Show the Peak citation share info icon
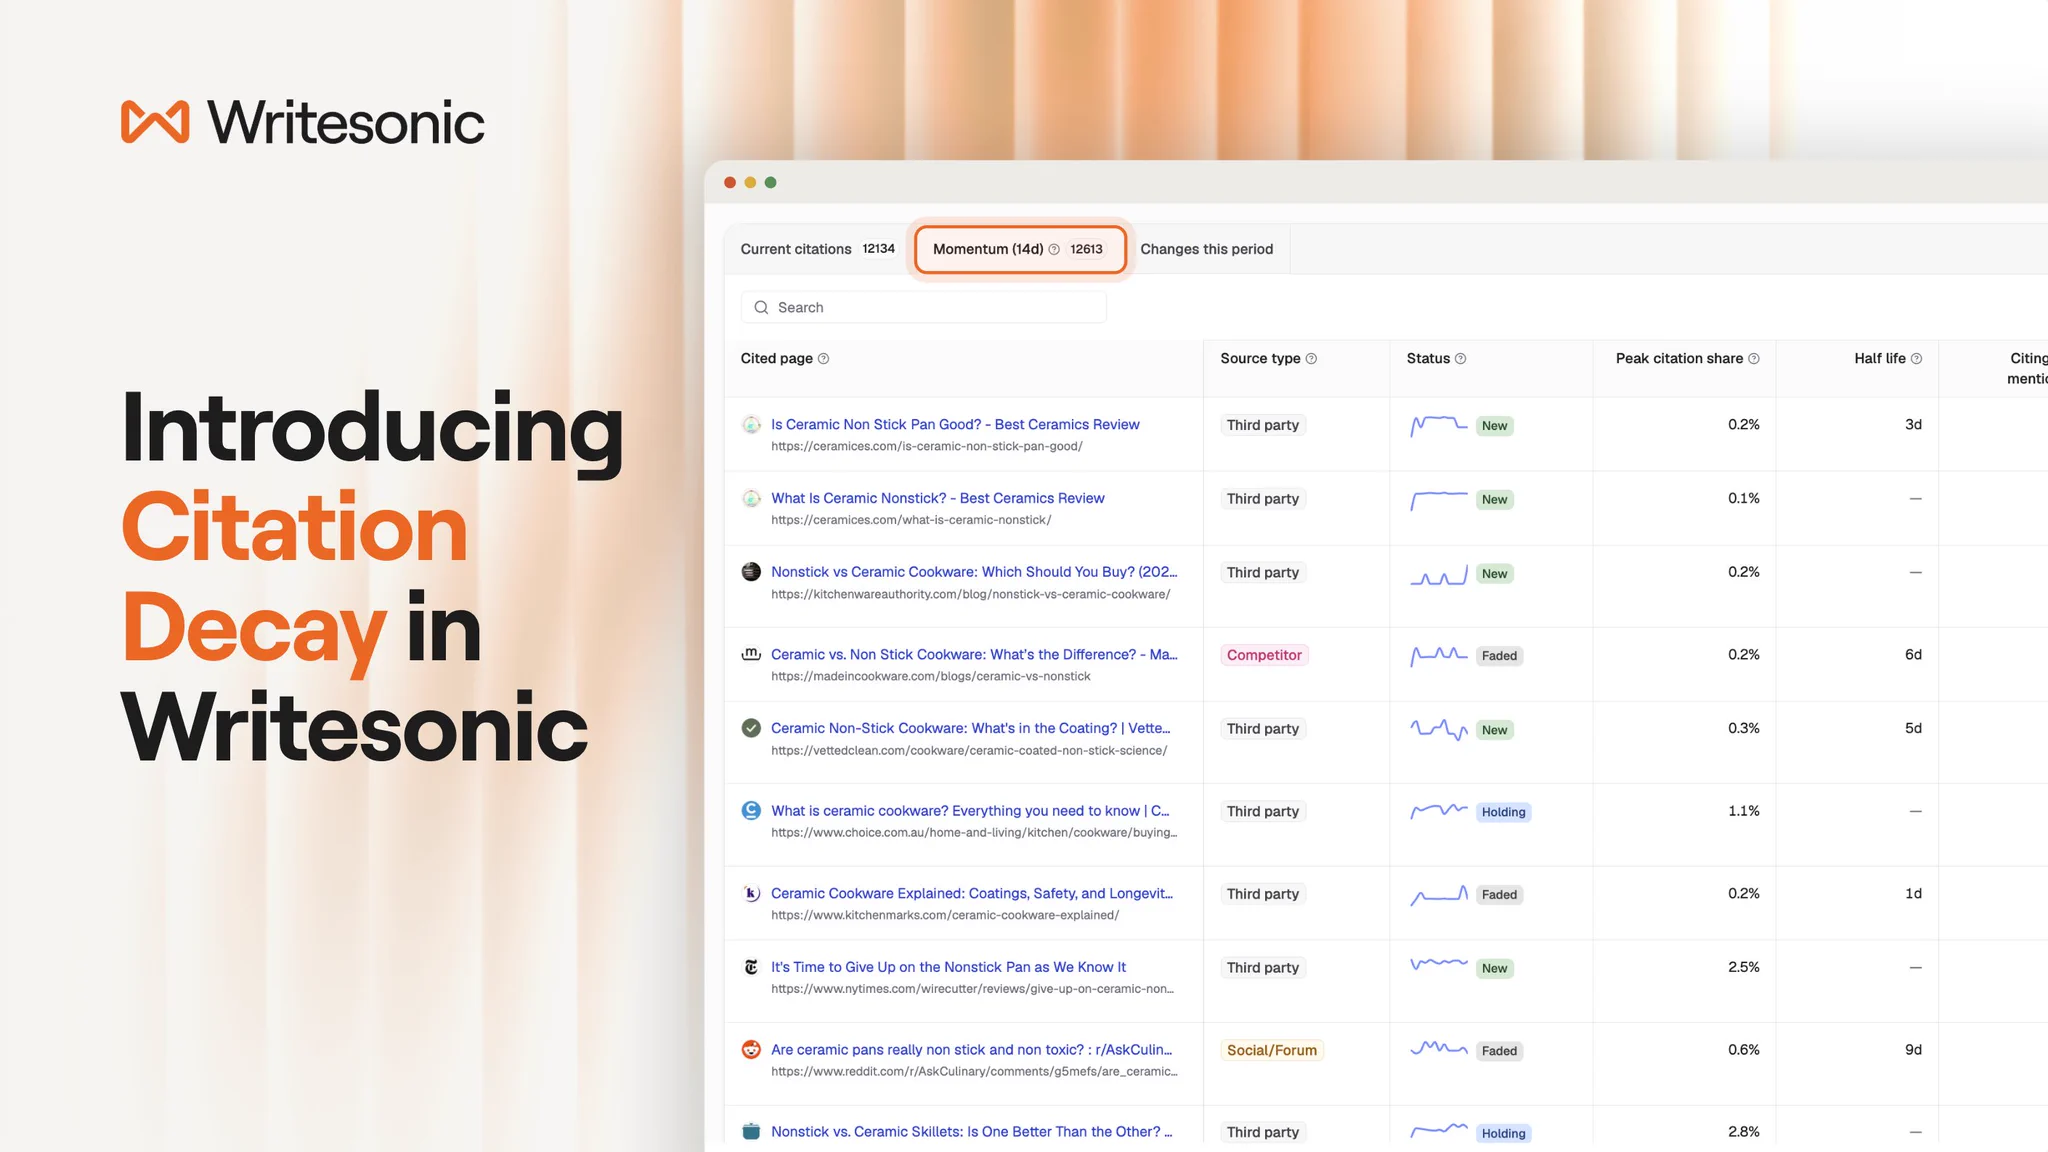This screenshot has width=2048, height=1152. tap(1753, 359)
